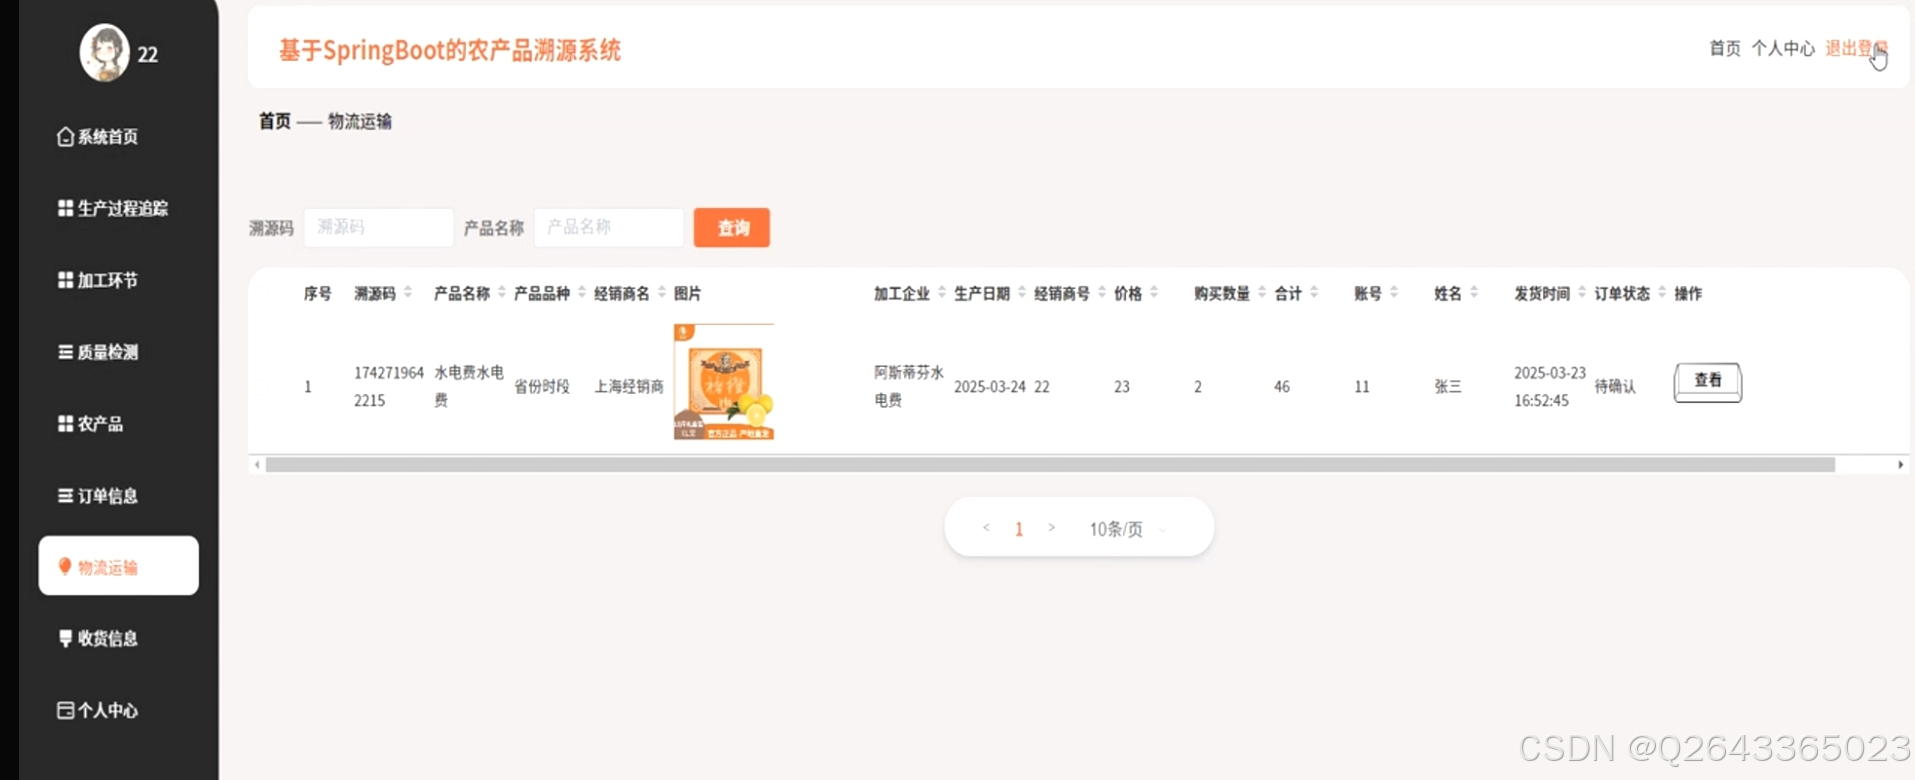1915x780 pixels.
Task: Select the 物流运输 sidebar item
Action: (x=118, y=566)
